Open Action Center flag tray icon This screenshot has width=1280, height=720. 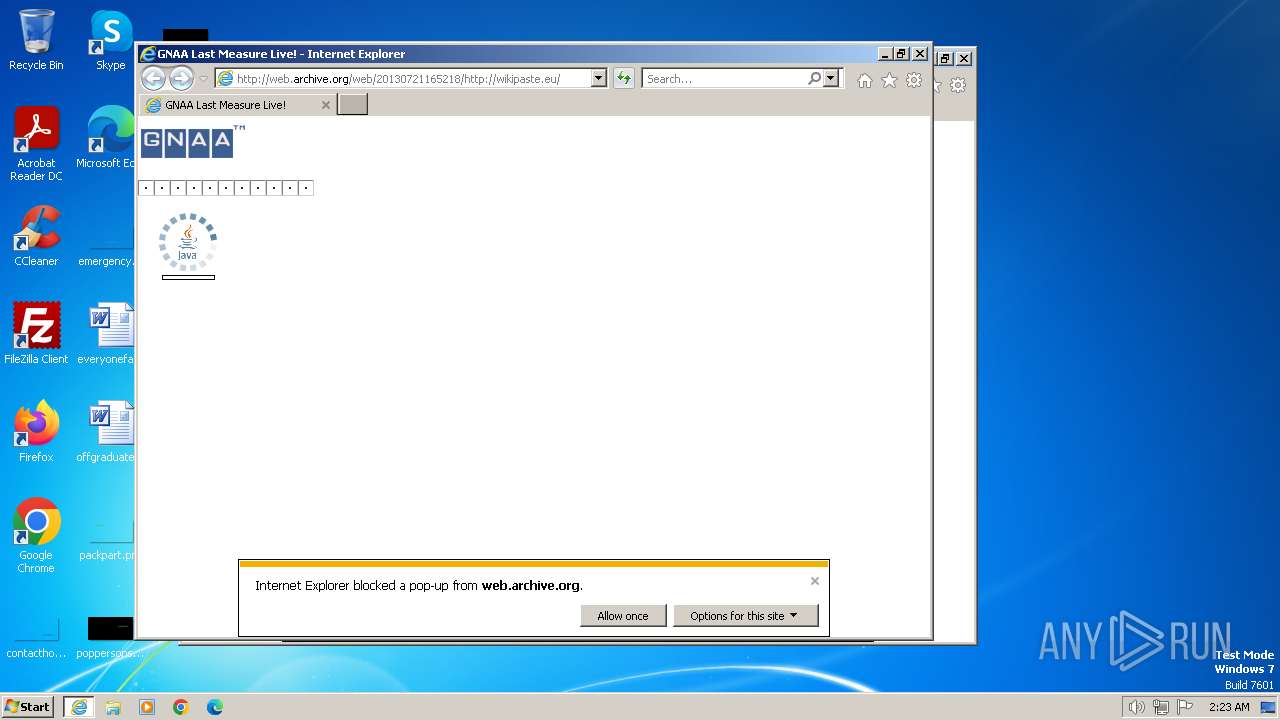click(1185, 707)
